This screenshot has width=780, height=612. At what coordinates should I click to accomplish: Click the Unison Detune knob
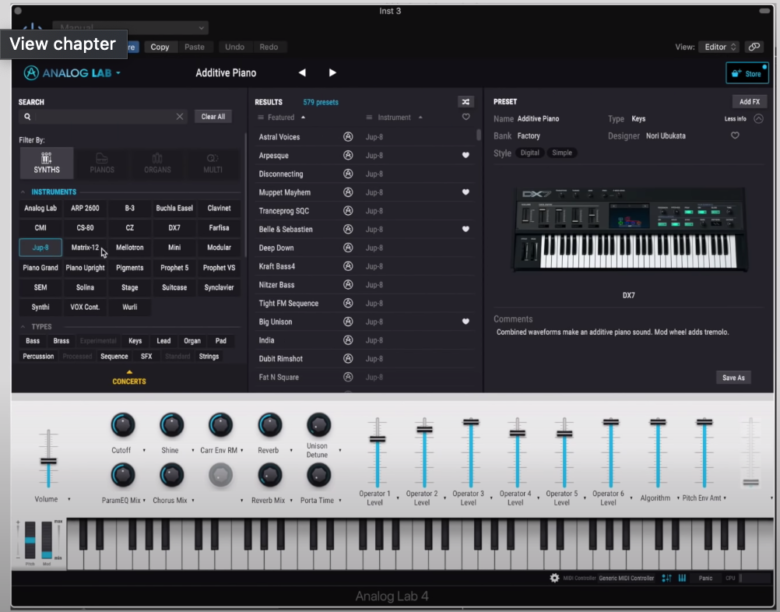318,425
